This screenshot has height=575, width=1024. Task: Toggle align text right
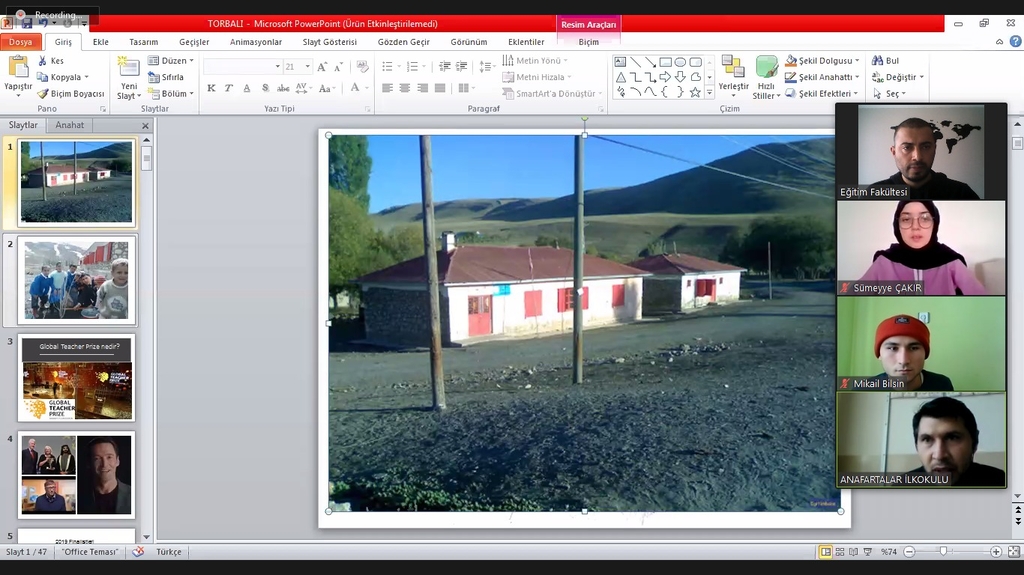click(423, 88)
